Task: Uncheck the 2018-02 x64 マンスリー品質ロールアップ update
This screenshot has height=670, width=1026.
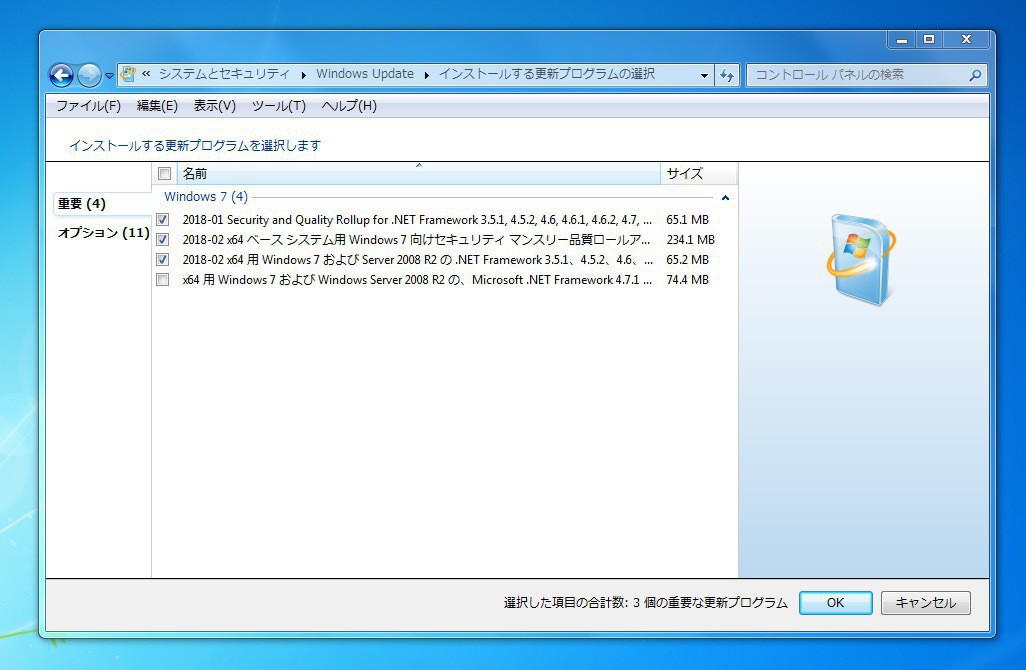Action: tap(163, 240)
